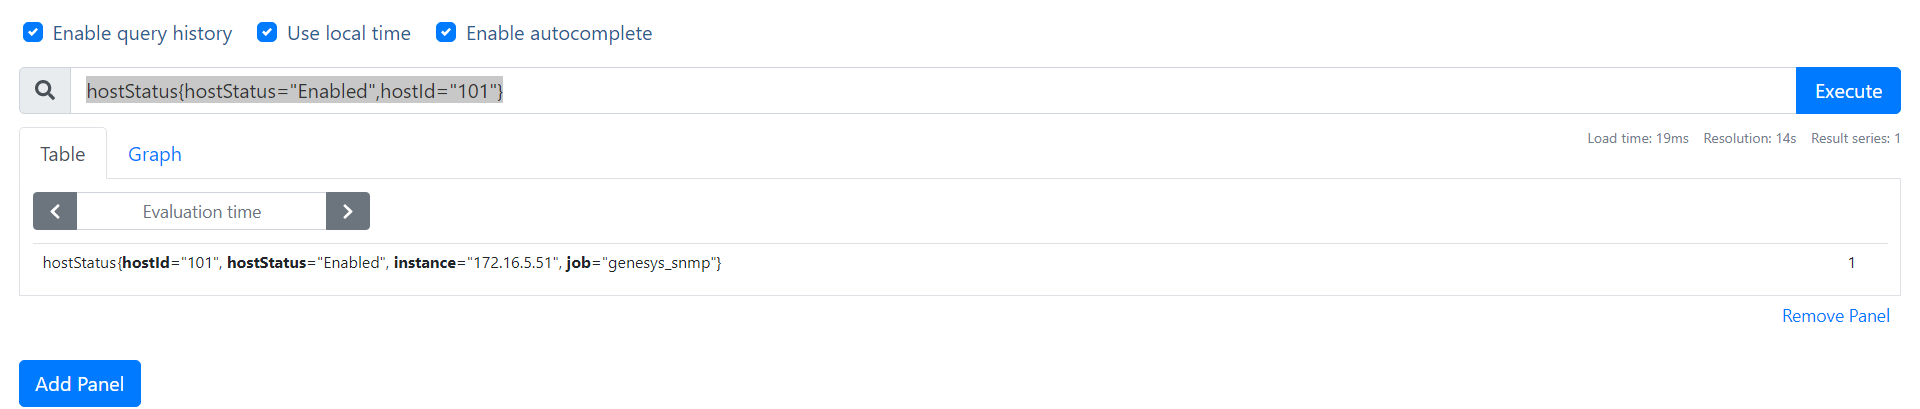This screenshot has height=409, width=1920.
Task: Click the Add Panel button
Action: (80, 384)
